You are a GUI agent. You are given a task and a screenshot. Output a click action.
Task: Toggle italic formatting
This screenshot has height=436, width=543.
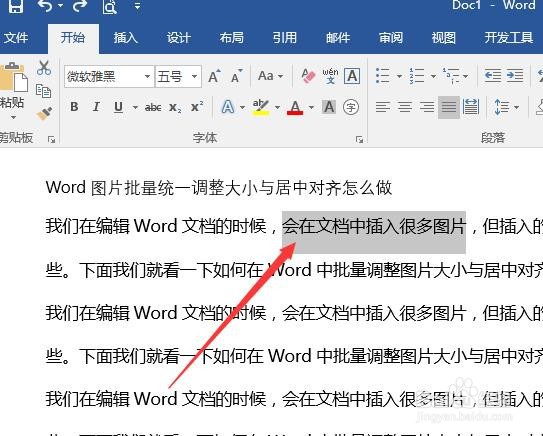[x=96, y=107]
